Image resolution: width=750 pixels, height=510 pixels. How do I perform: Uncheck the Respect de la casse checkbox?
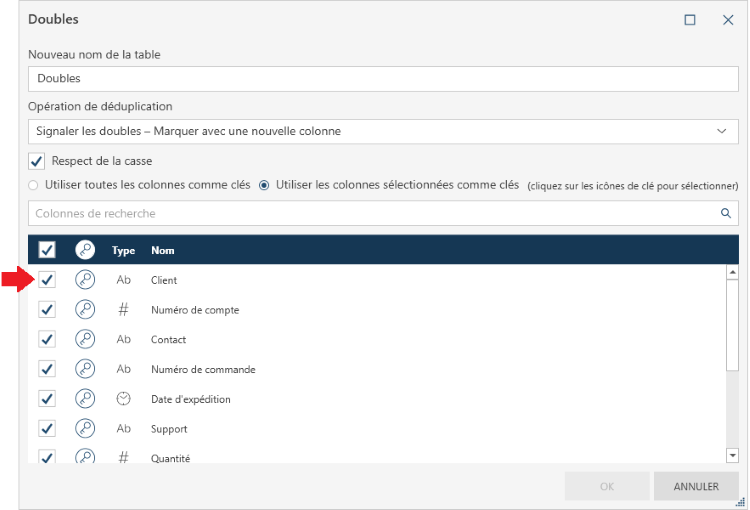click(37, 161)
